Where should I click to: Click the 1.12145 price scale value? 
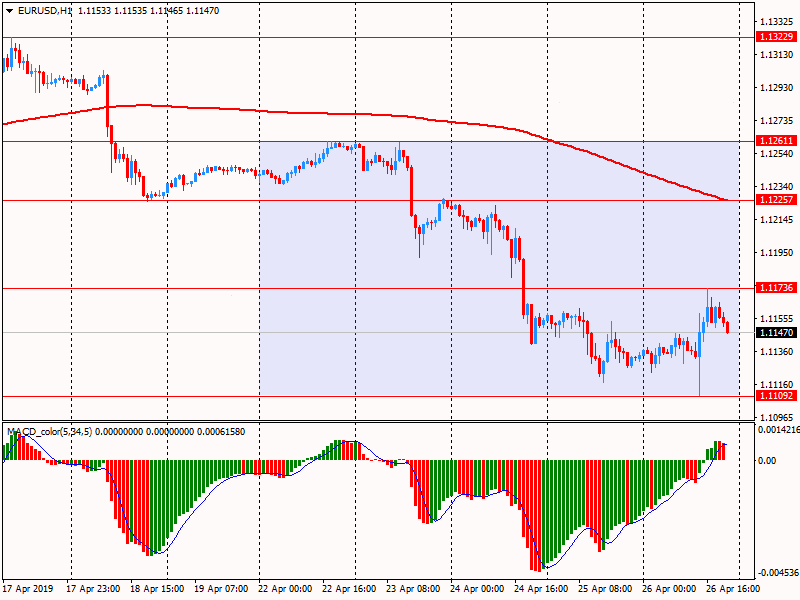777,220
